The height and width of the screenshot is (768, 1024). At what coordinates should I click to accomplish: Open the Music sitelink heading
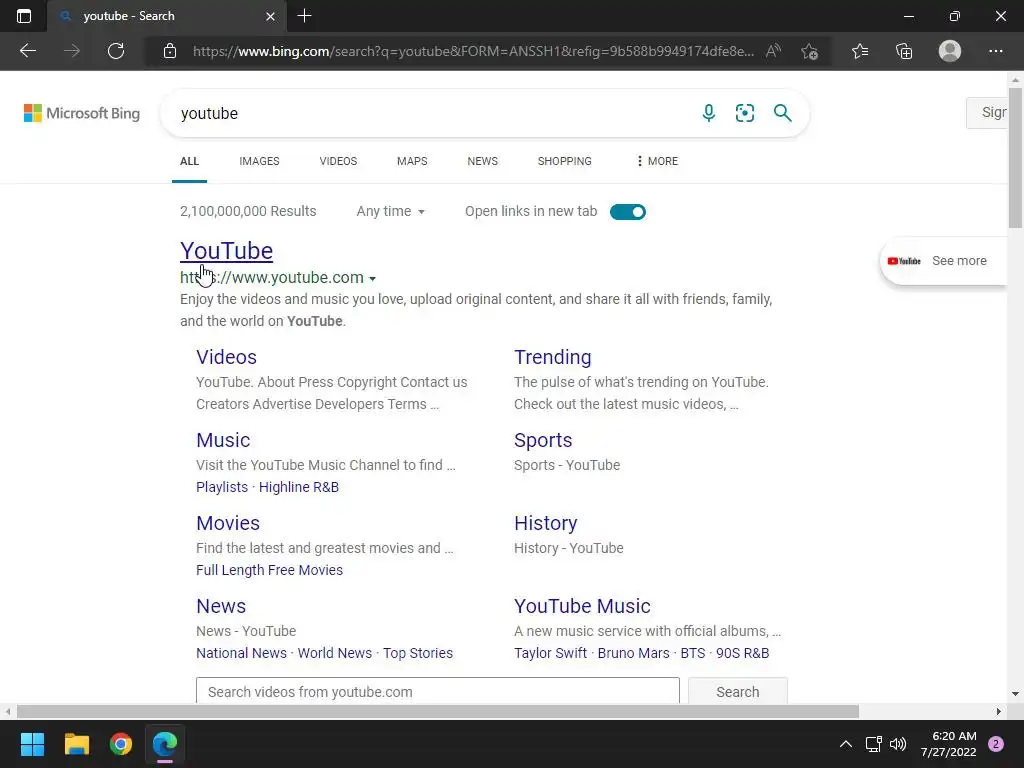223,440
